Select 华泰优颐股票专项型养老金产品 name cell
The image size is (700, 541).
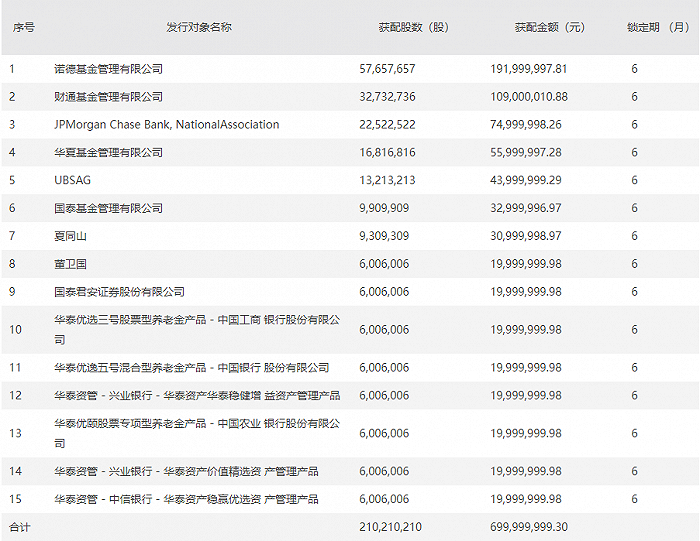(197, 433)
